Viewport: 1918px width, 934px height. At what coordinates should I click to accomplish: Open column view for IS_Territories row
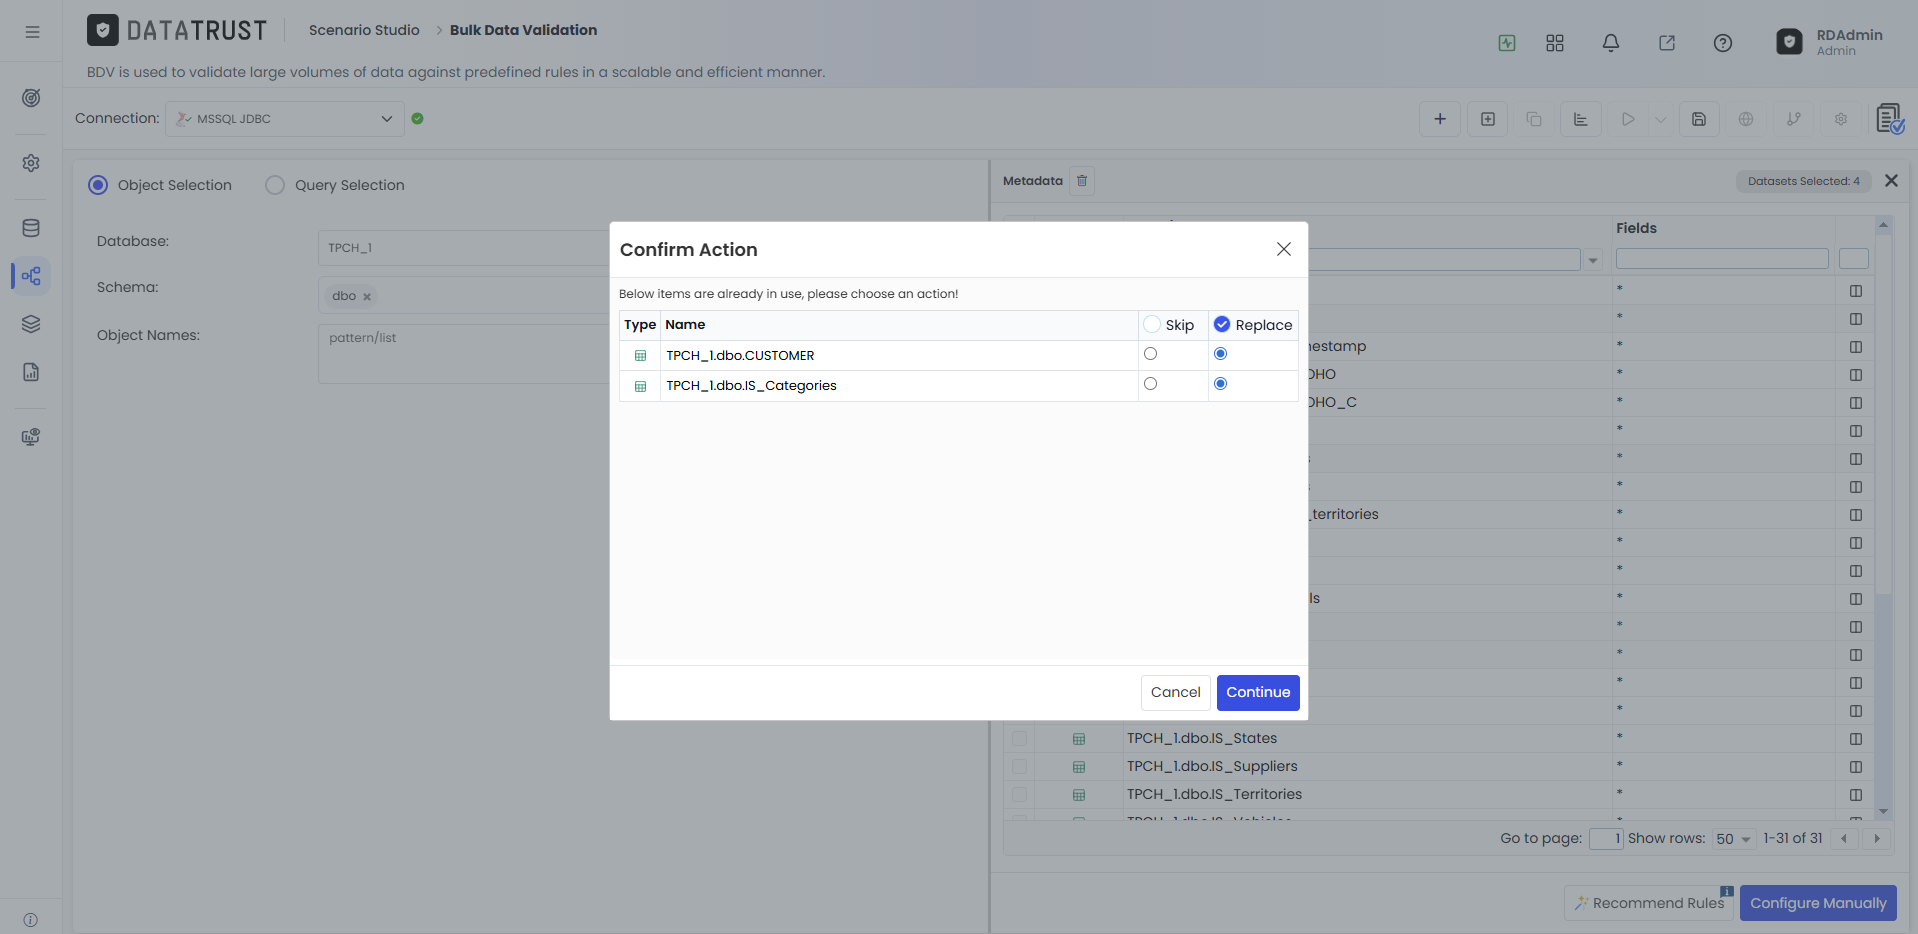(1856, 795)
